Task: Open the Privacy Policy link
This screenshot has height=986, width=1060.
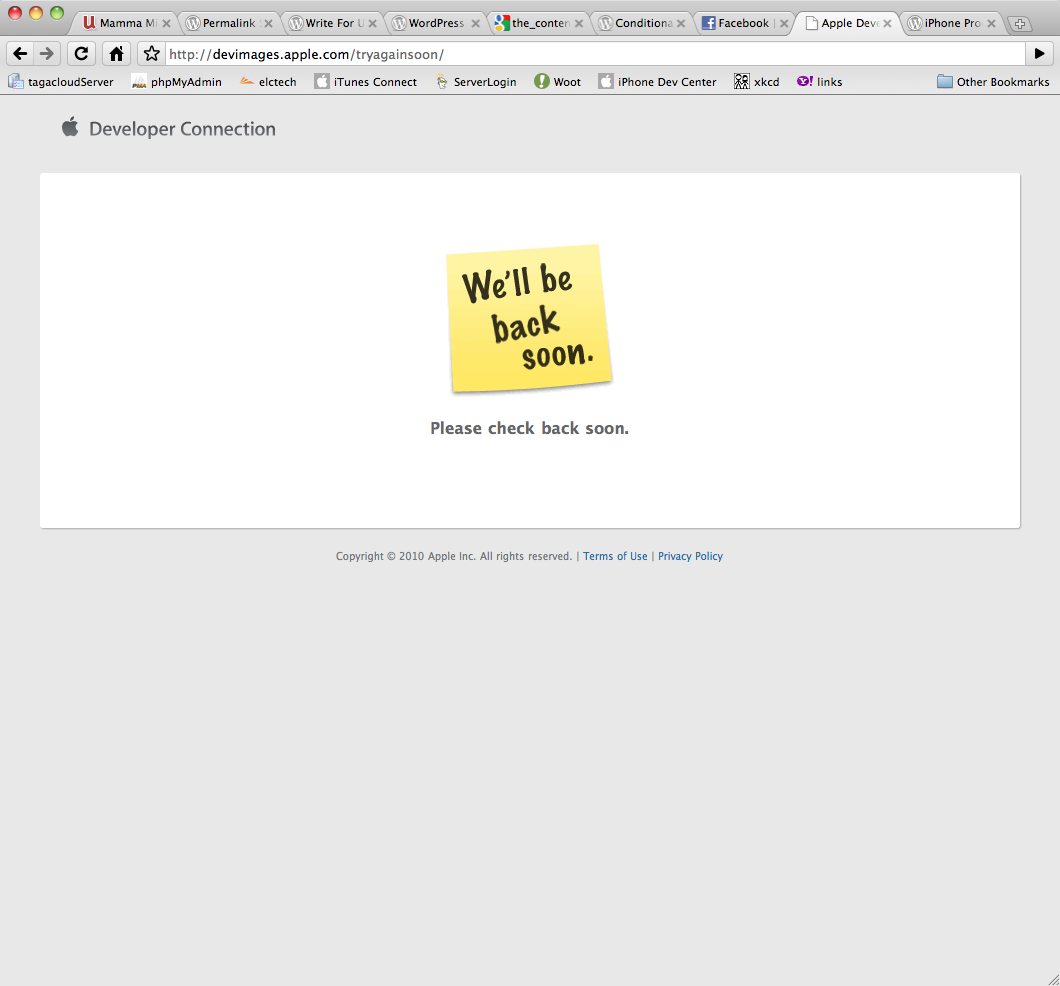Action: 690,556
